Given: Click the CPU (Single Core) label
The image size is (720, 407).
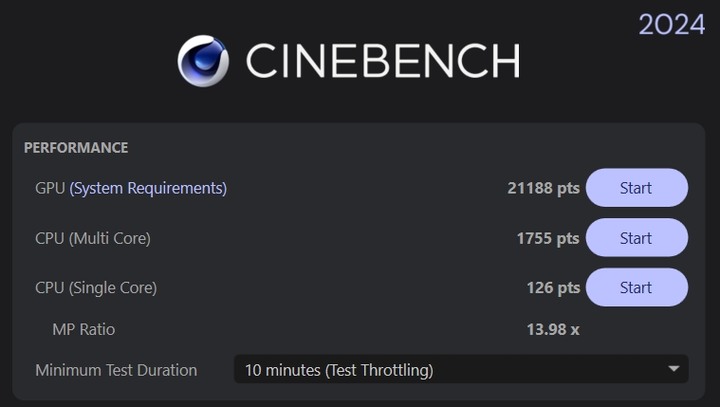Looking at the screenshot, I should tap(96, 288).
